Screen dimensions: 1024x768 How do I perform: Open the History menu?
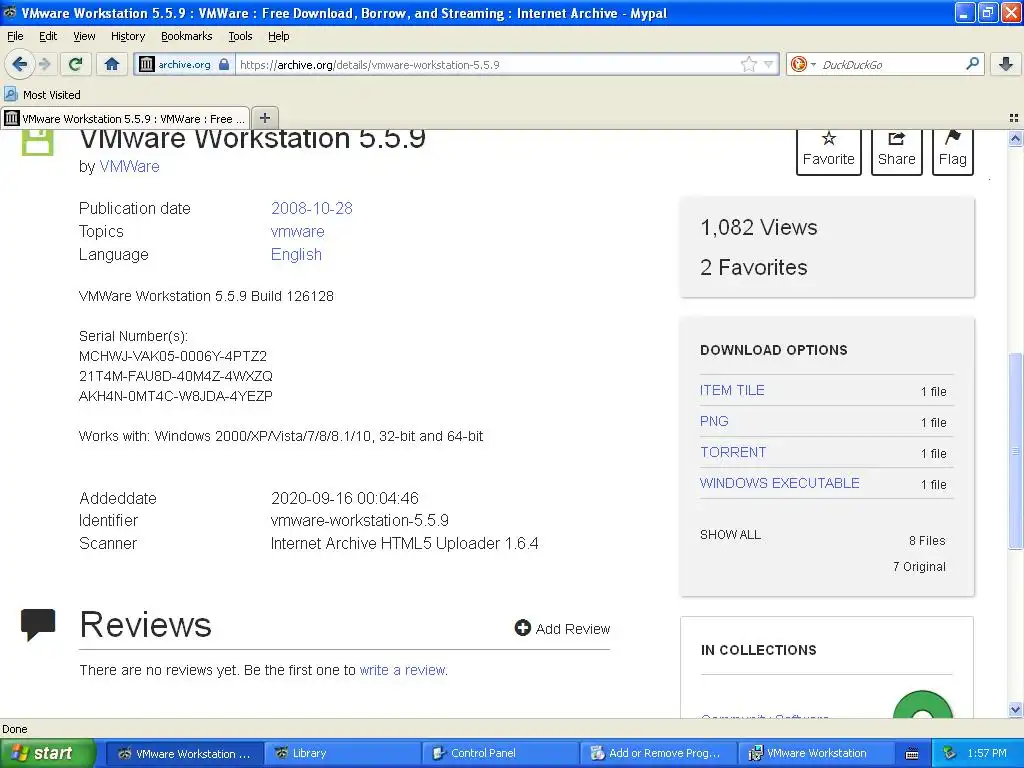click(x=127, y=36)
